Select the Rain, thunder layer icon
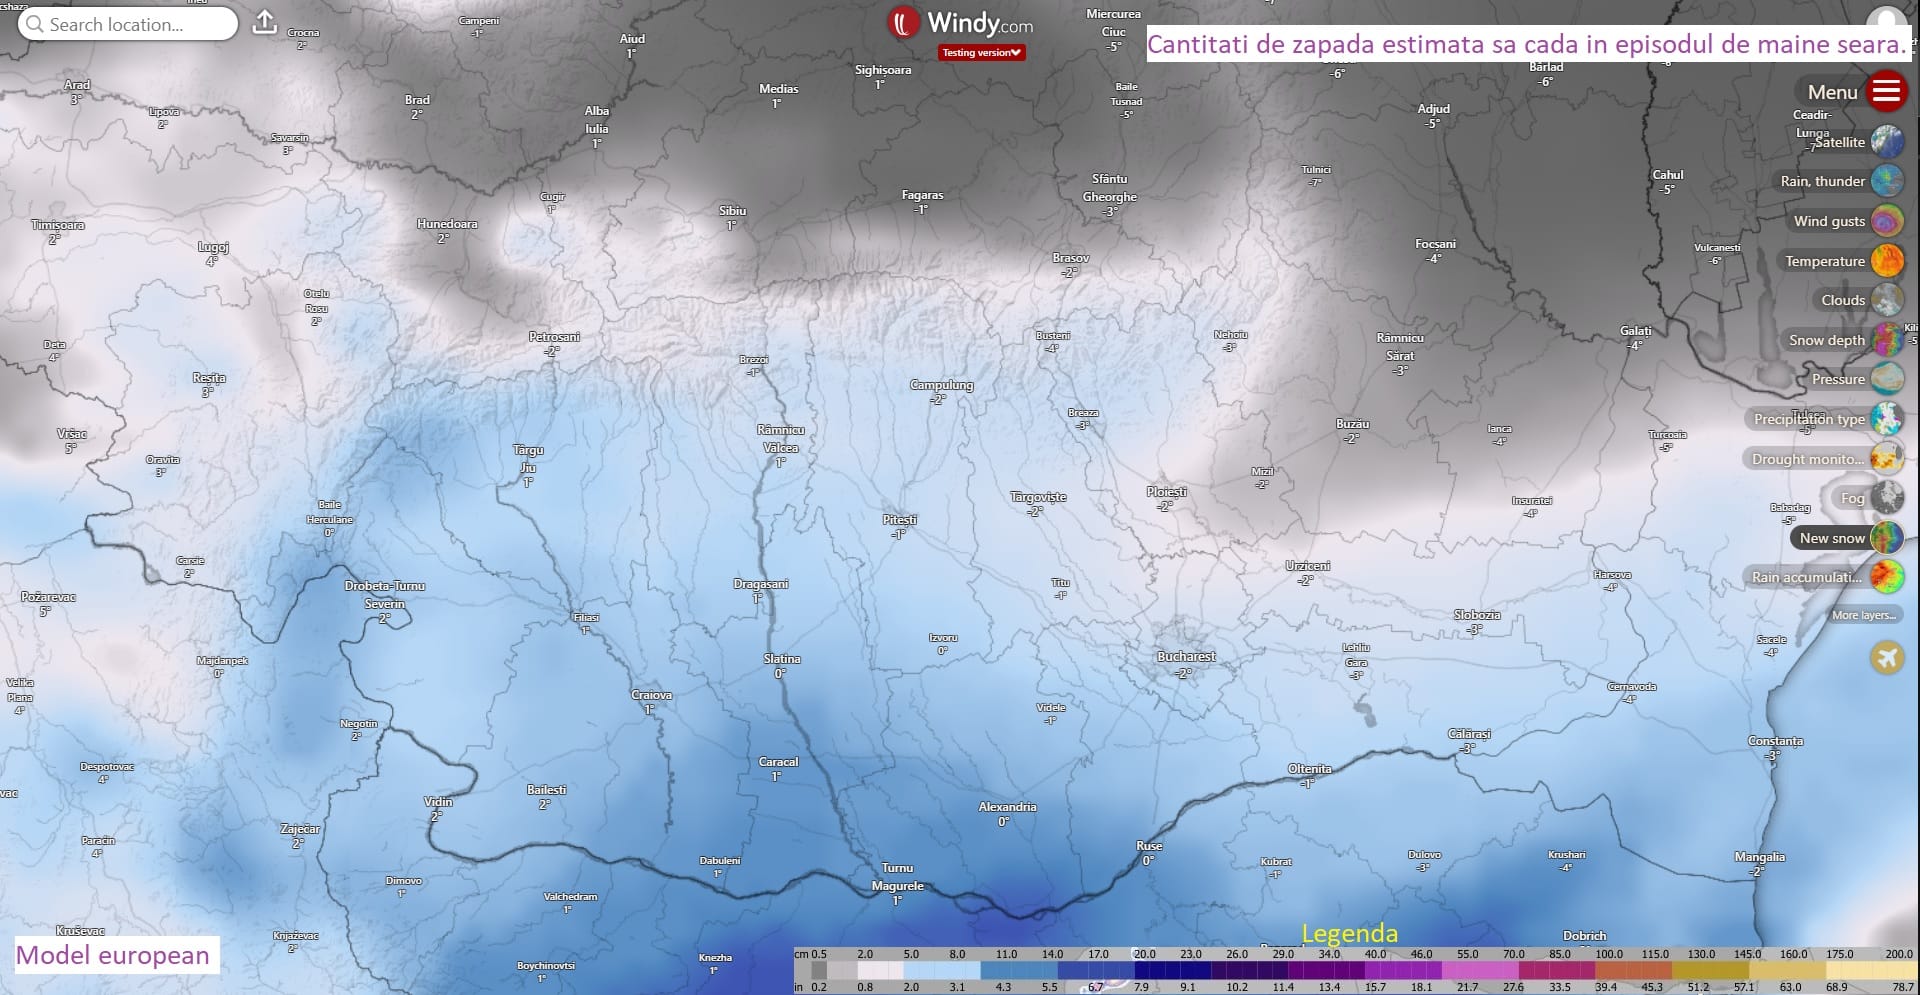Image resolution: width=1920 pixels, height=995 pixels. (x=1886, y=181)
